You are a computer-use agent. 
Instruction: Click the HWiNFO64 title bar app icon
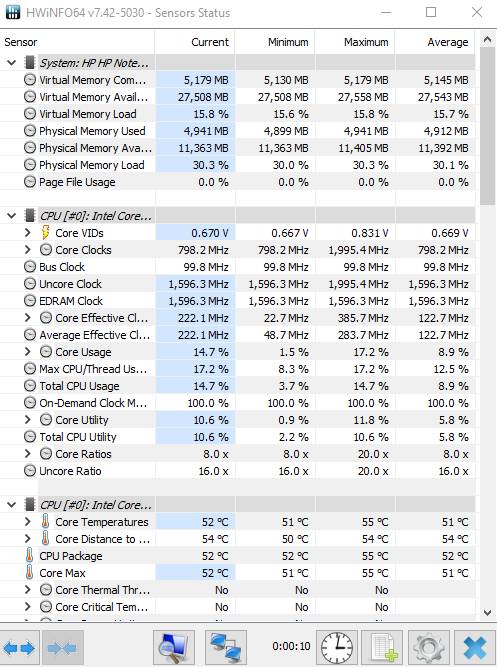(x=13, y=12)
